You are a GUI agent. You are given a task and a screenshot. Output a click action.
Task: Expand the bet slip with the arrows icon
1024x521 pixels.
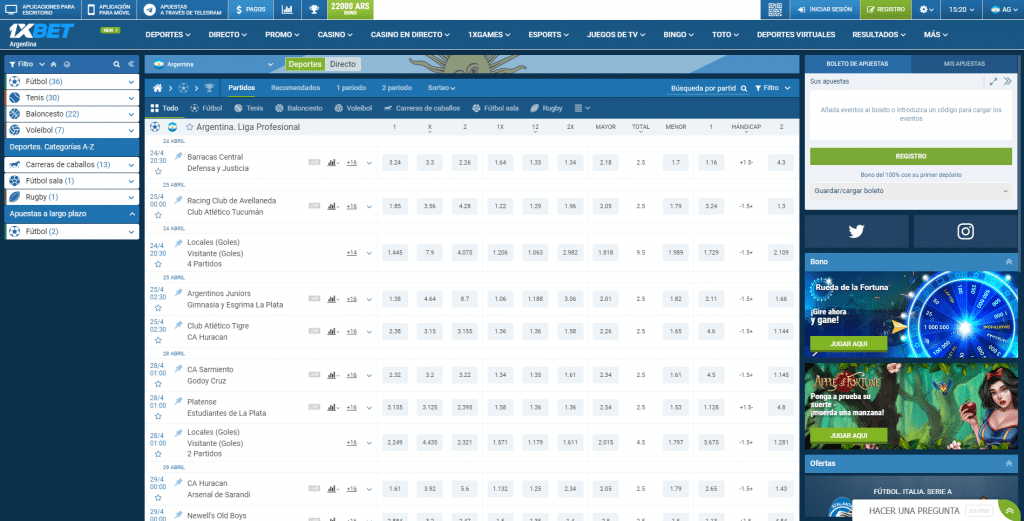993,82
